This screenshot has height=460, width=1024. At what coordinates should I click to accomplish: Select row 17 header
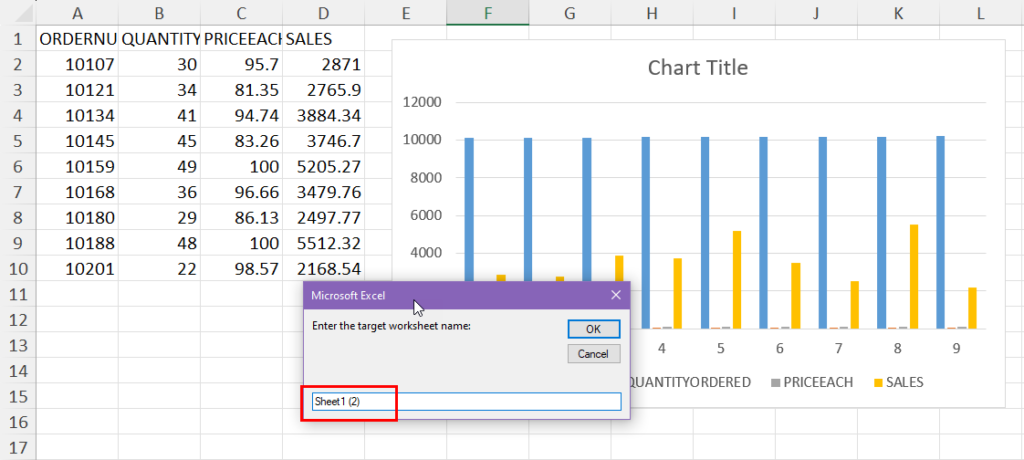pos(18,448)
